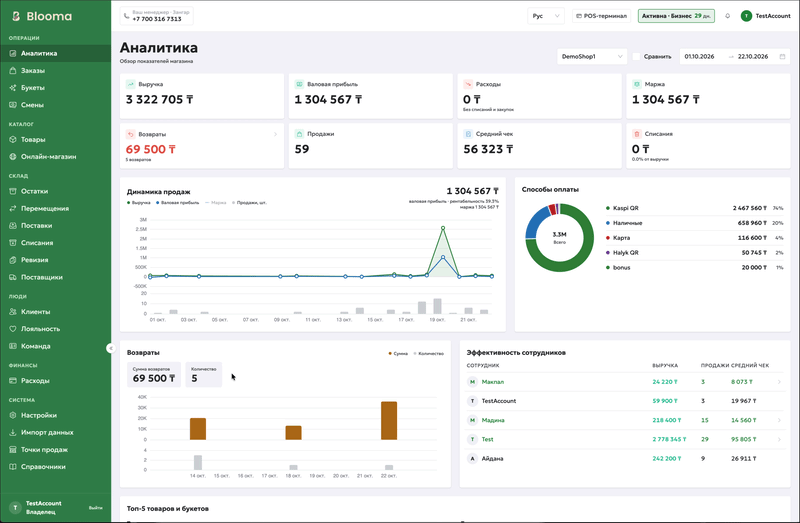Enable the Сравнить checkbox
Viewport: 800px width, 523px height.
636,57
